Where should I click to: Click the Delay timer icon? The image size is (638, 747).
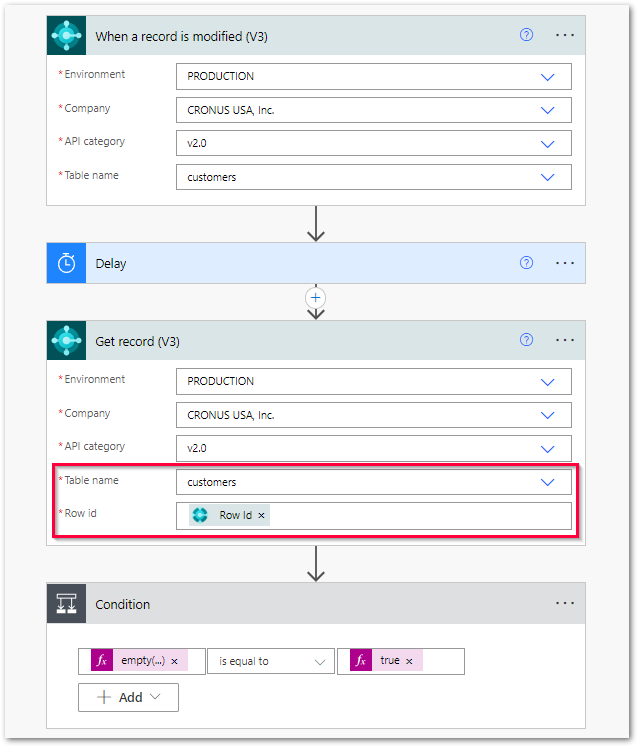point(66,263)
